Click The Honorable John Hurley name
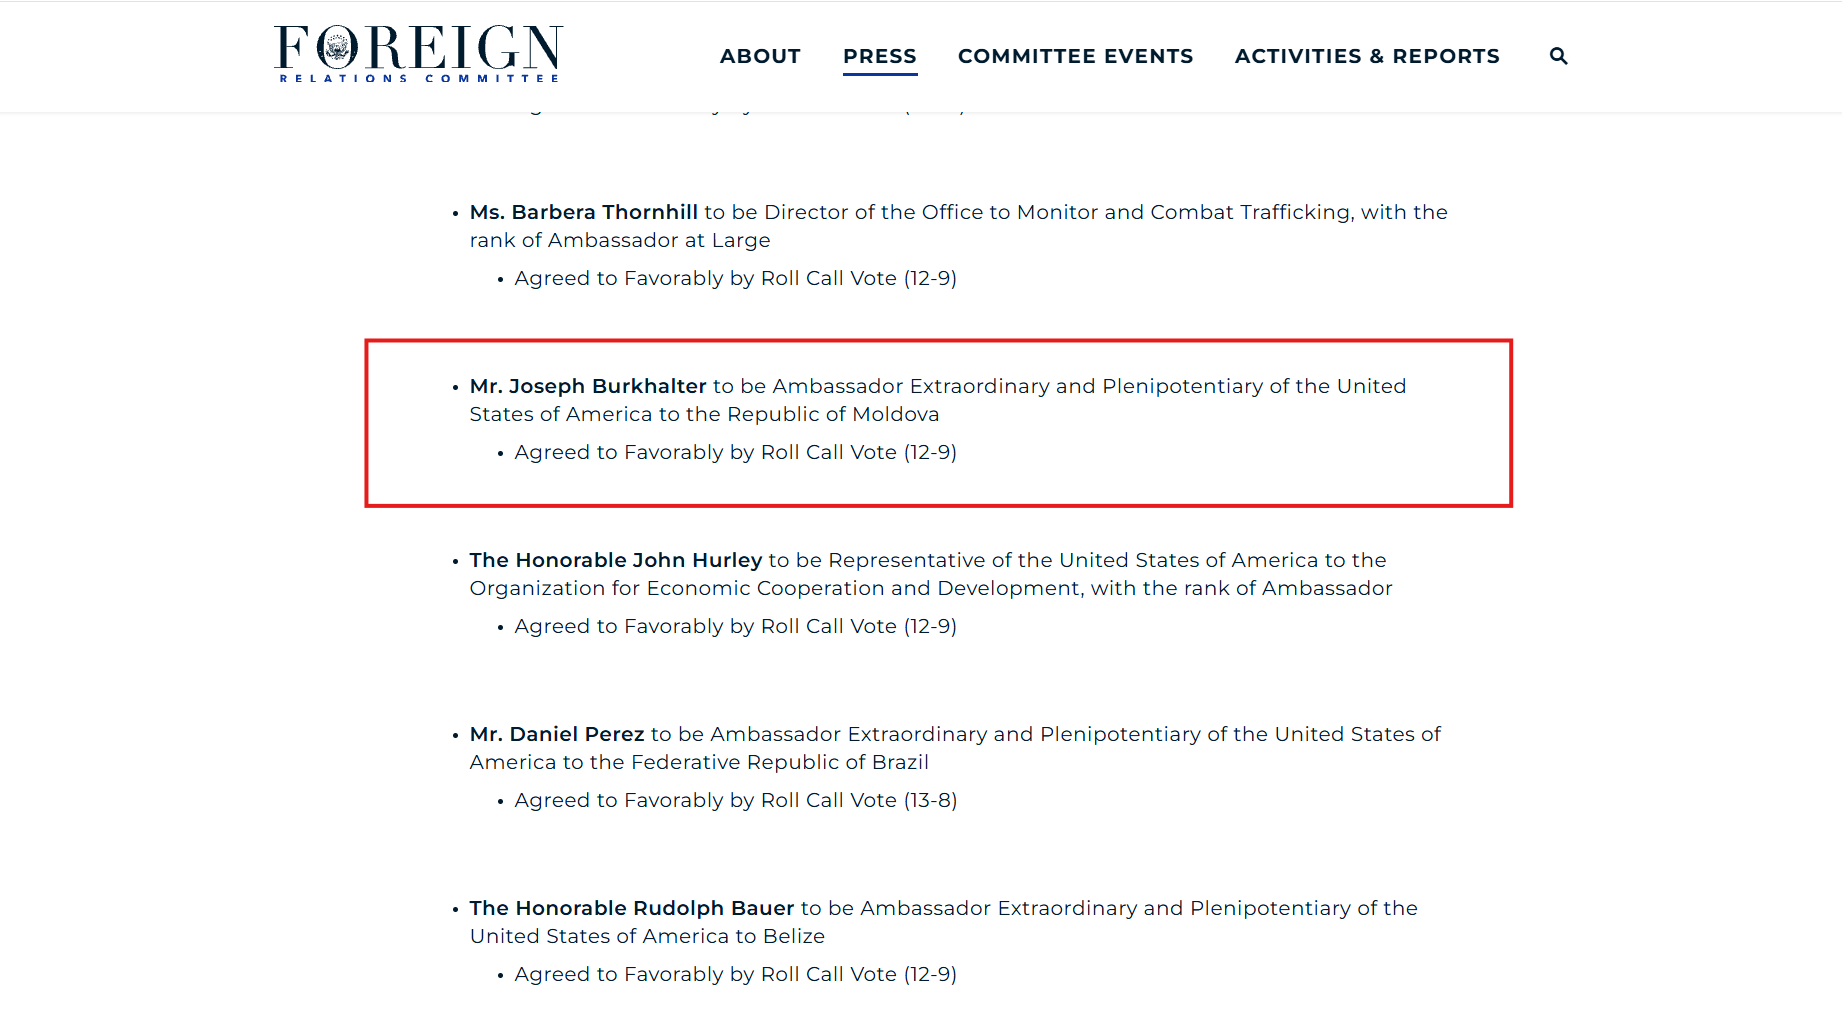 (x=616, y=560)
